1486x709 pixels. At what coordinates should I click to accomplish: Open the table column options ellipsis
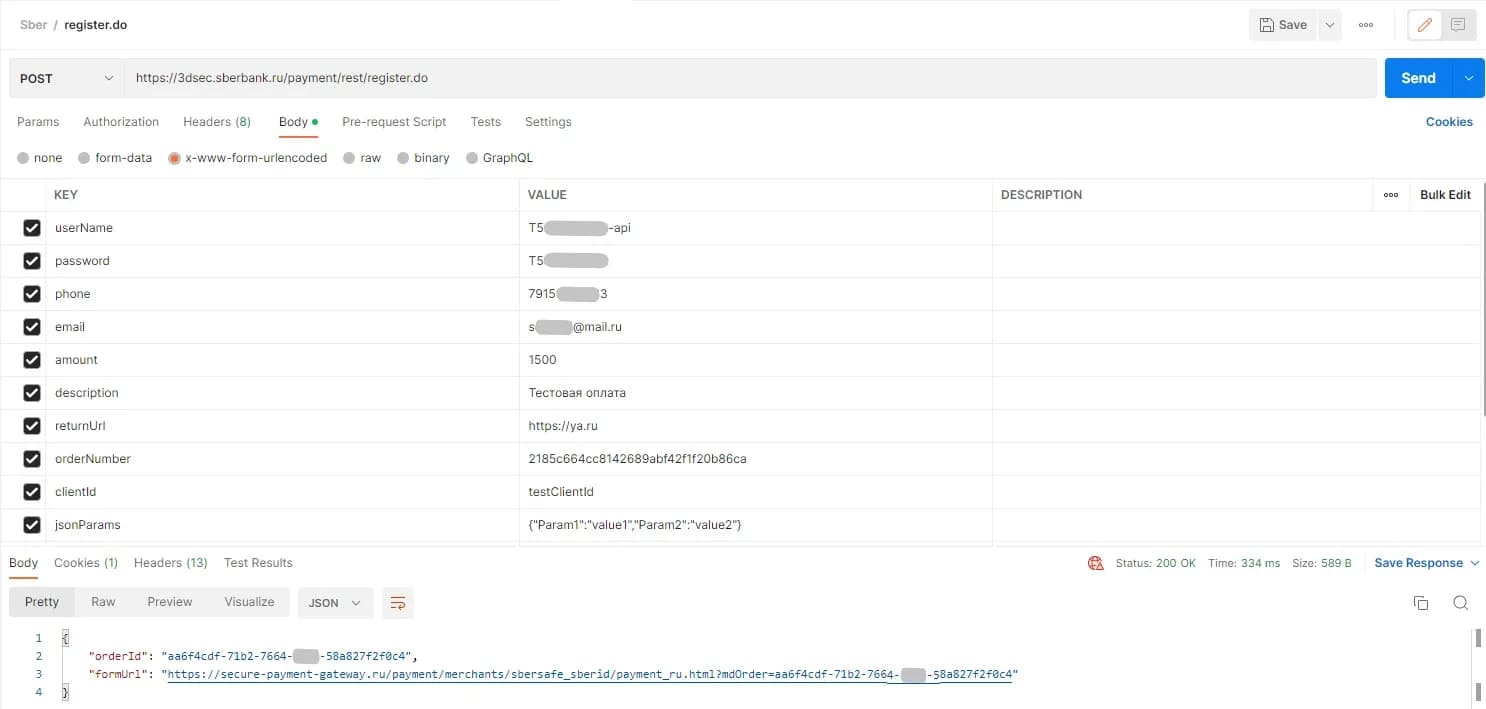[1391, 195]
